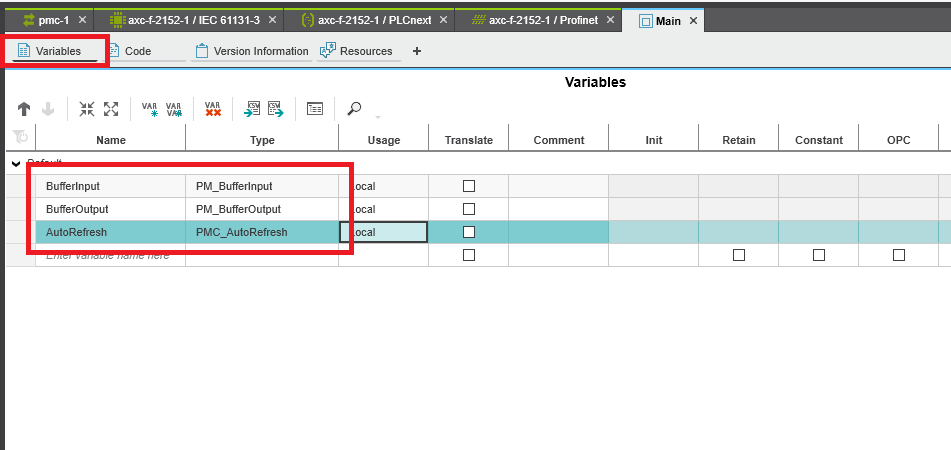This screenshot has height=450, width=951.
Task: Click the expand all groups icon
Action: [x=111, y=109]
